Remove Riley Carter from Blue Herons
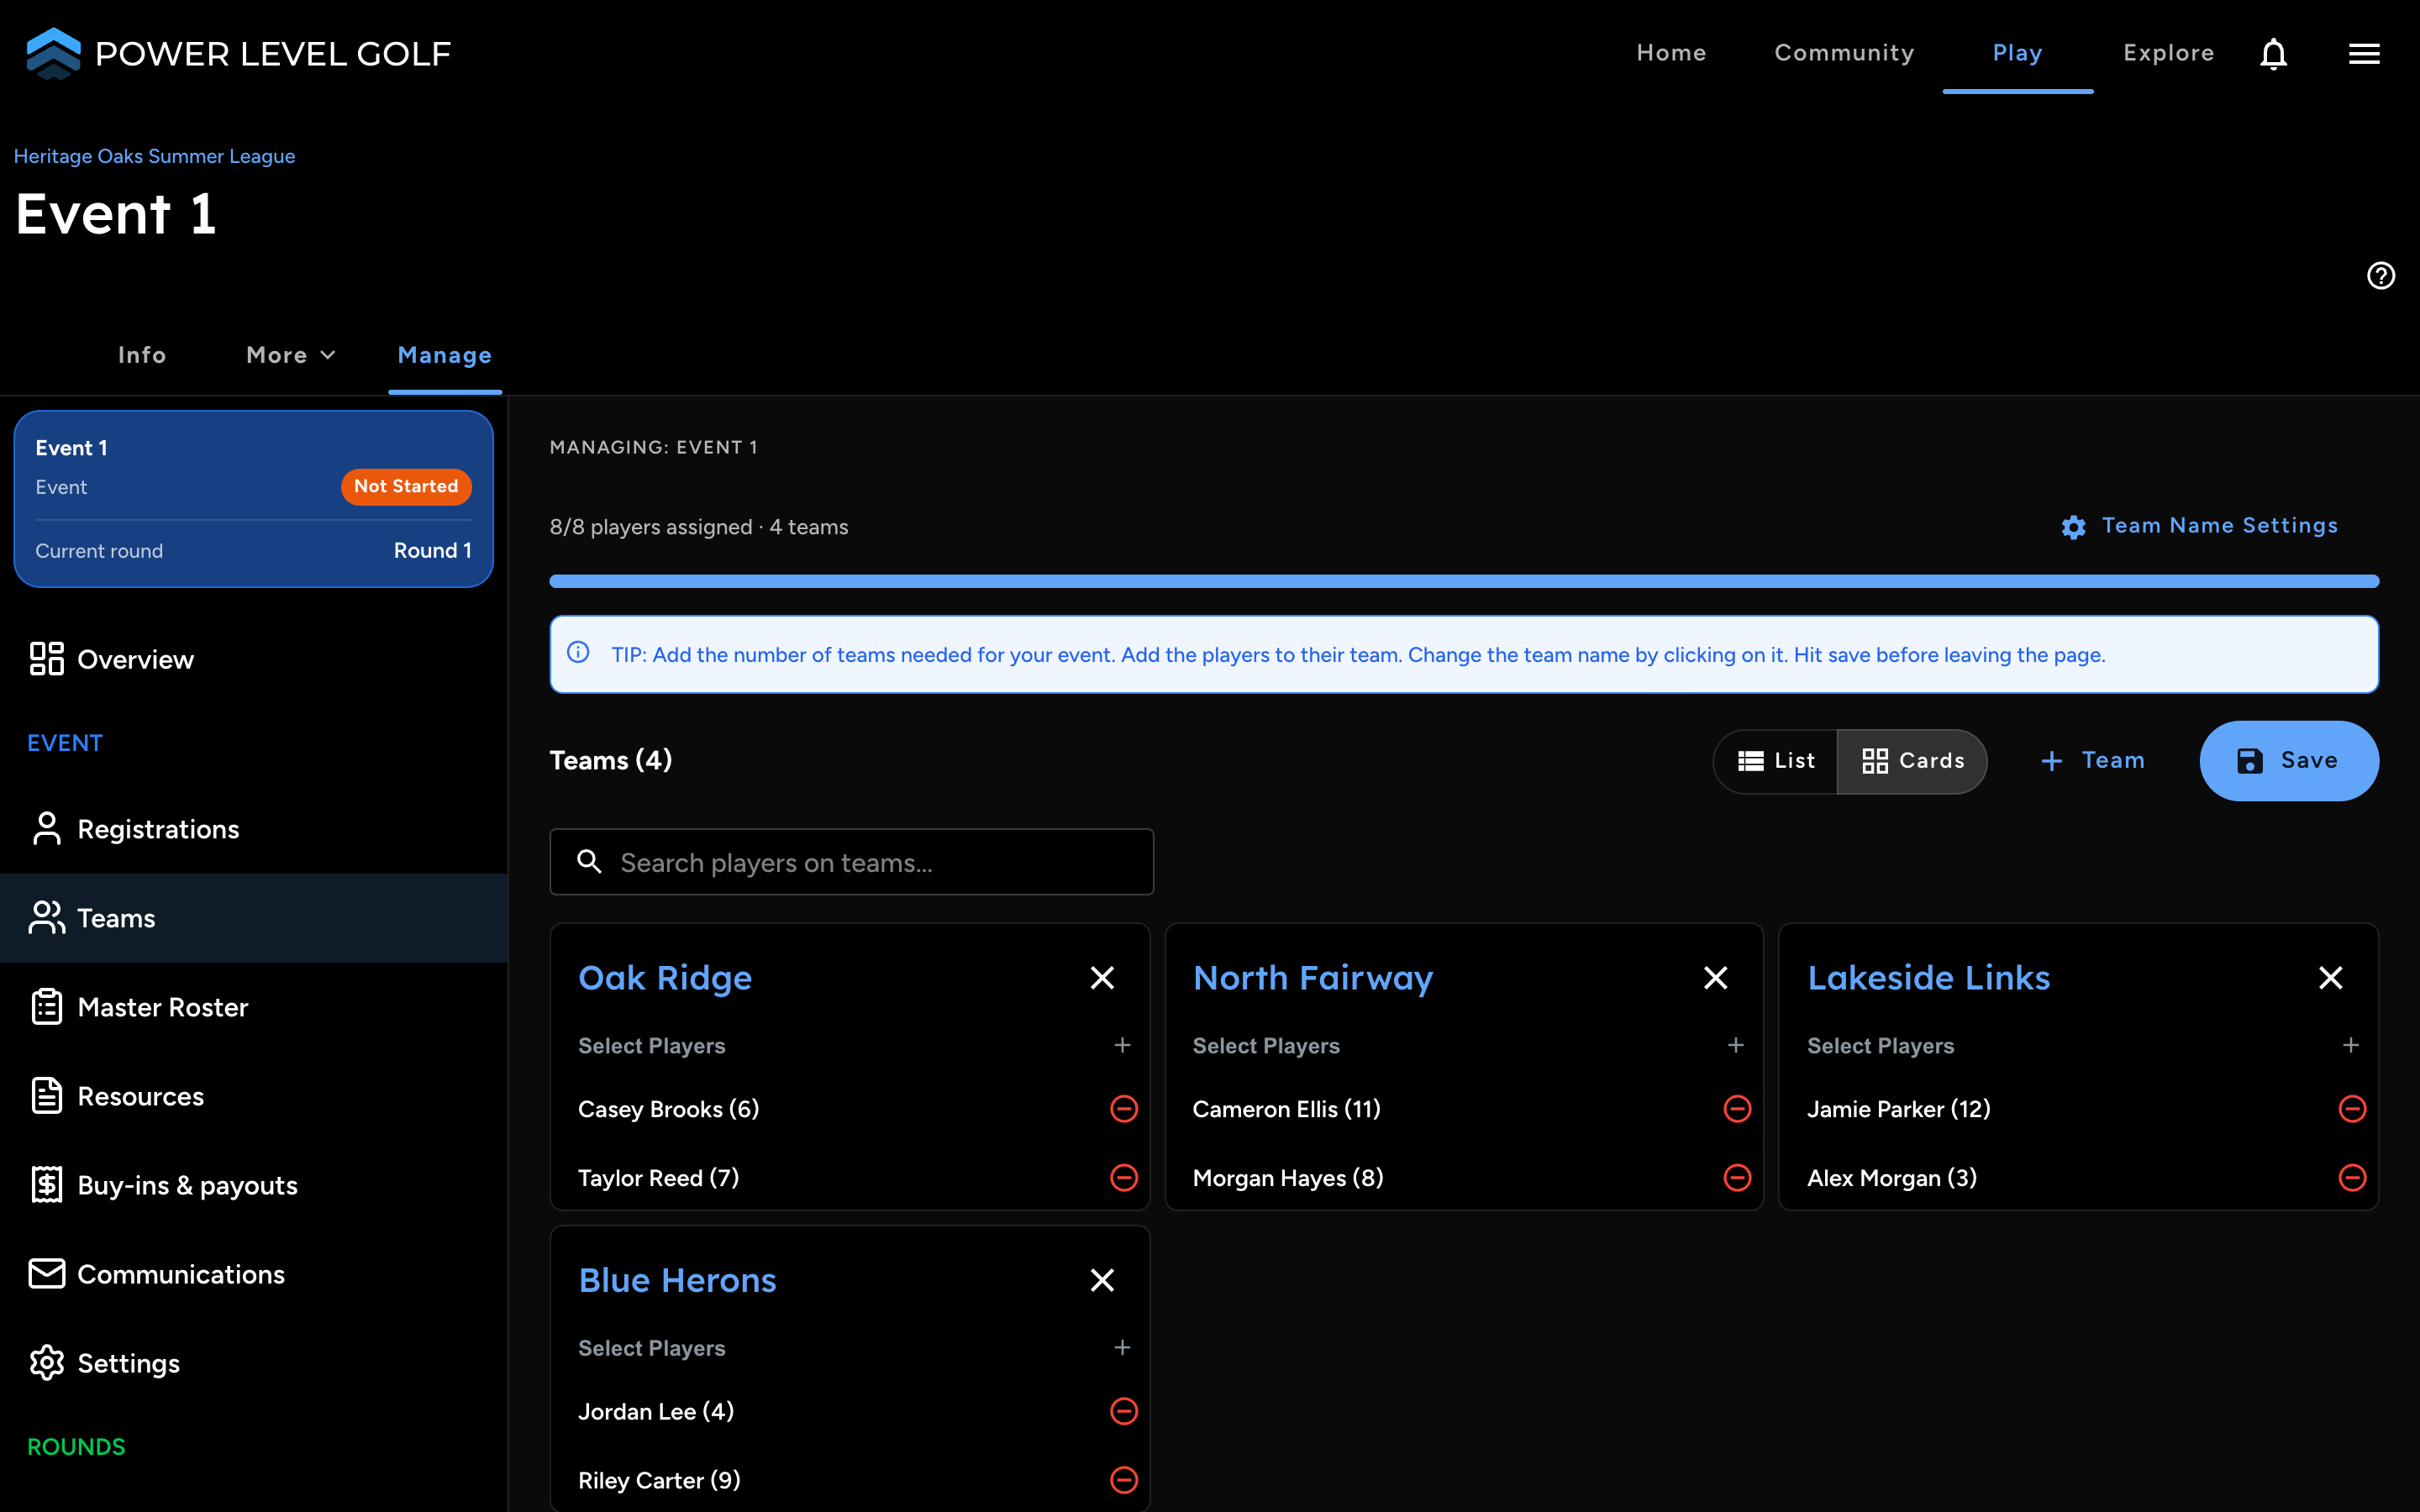Viewport: 2420px width, 1512px height. [1124, 1480]
